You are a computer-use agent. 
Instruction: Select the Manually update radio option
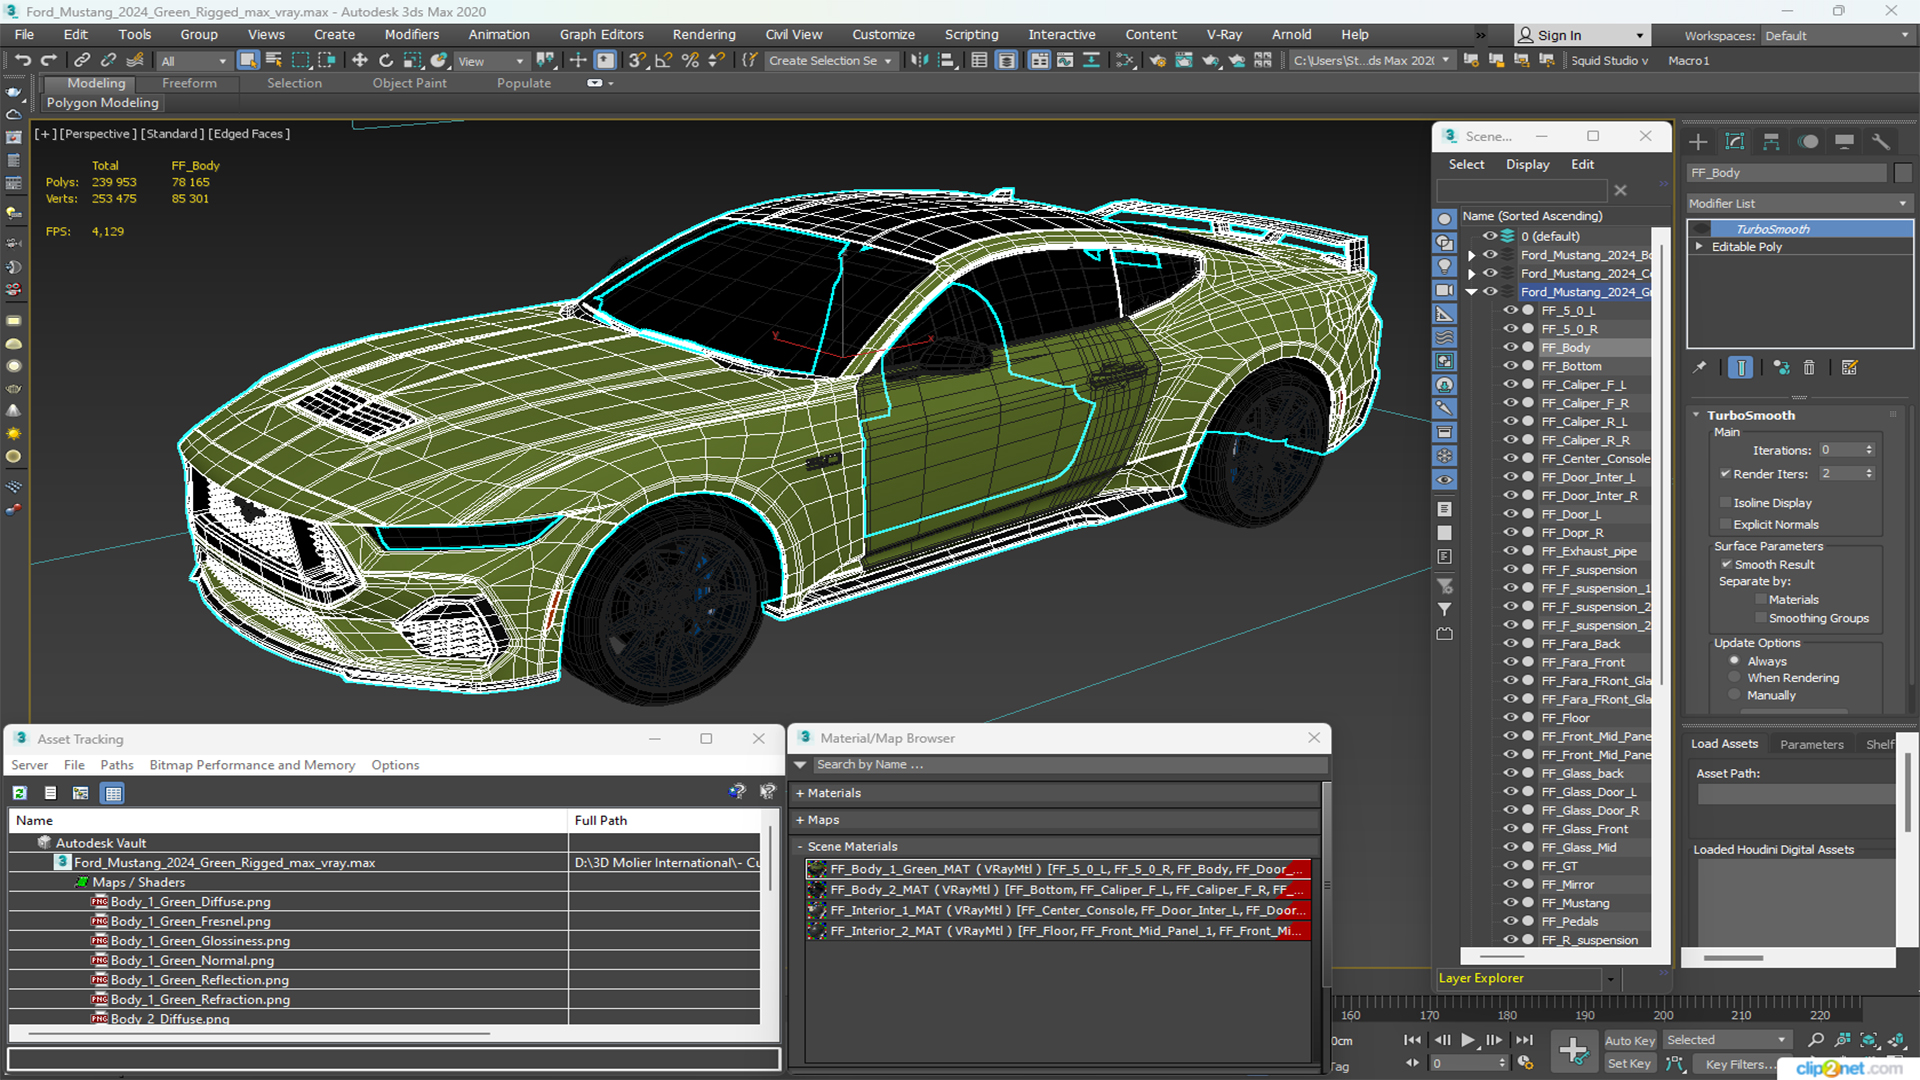pyautogui.click(x=1735, y=694)
